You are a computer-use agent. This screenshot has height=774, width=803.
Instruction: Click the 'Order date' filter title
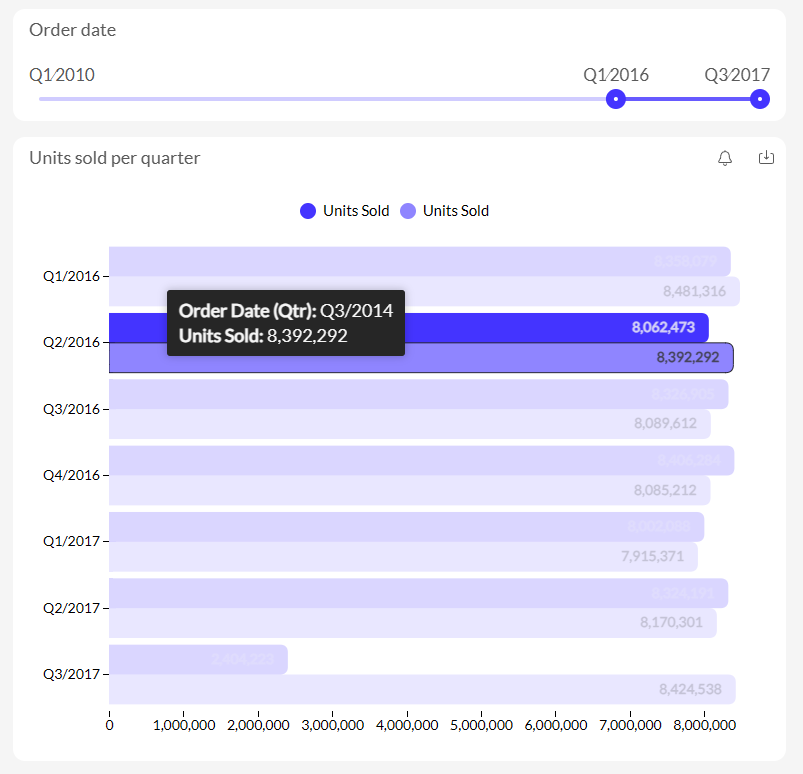[x=72, y=30]
